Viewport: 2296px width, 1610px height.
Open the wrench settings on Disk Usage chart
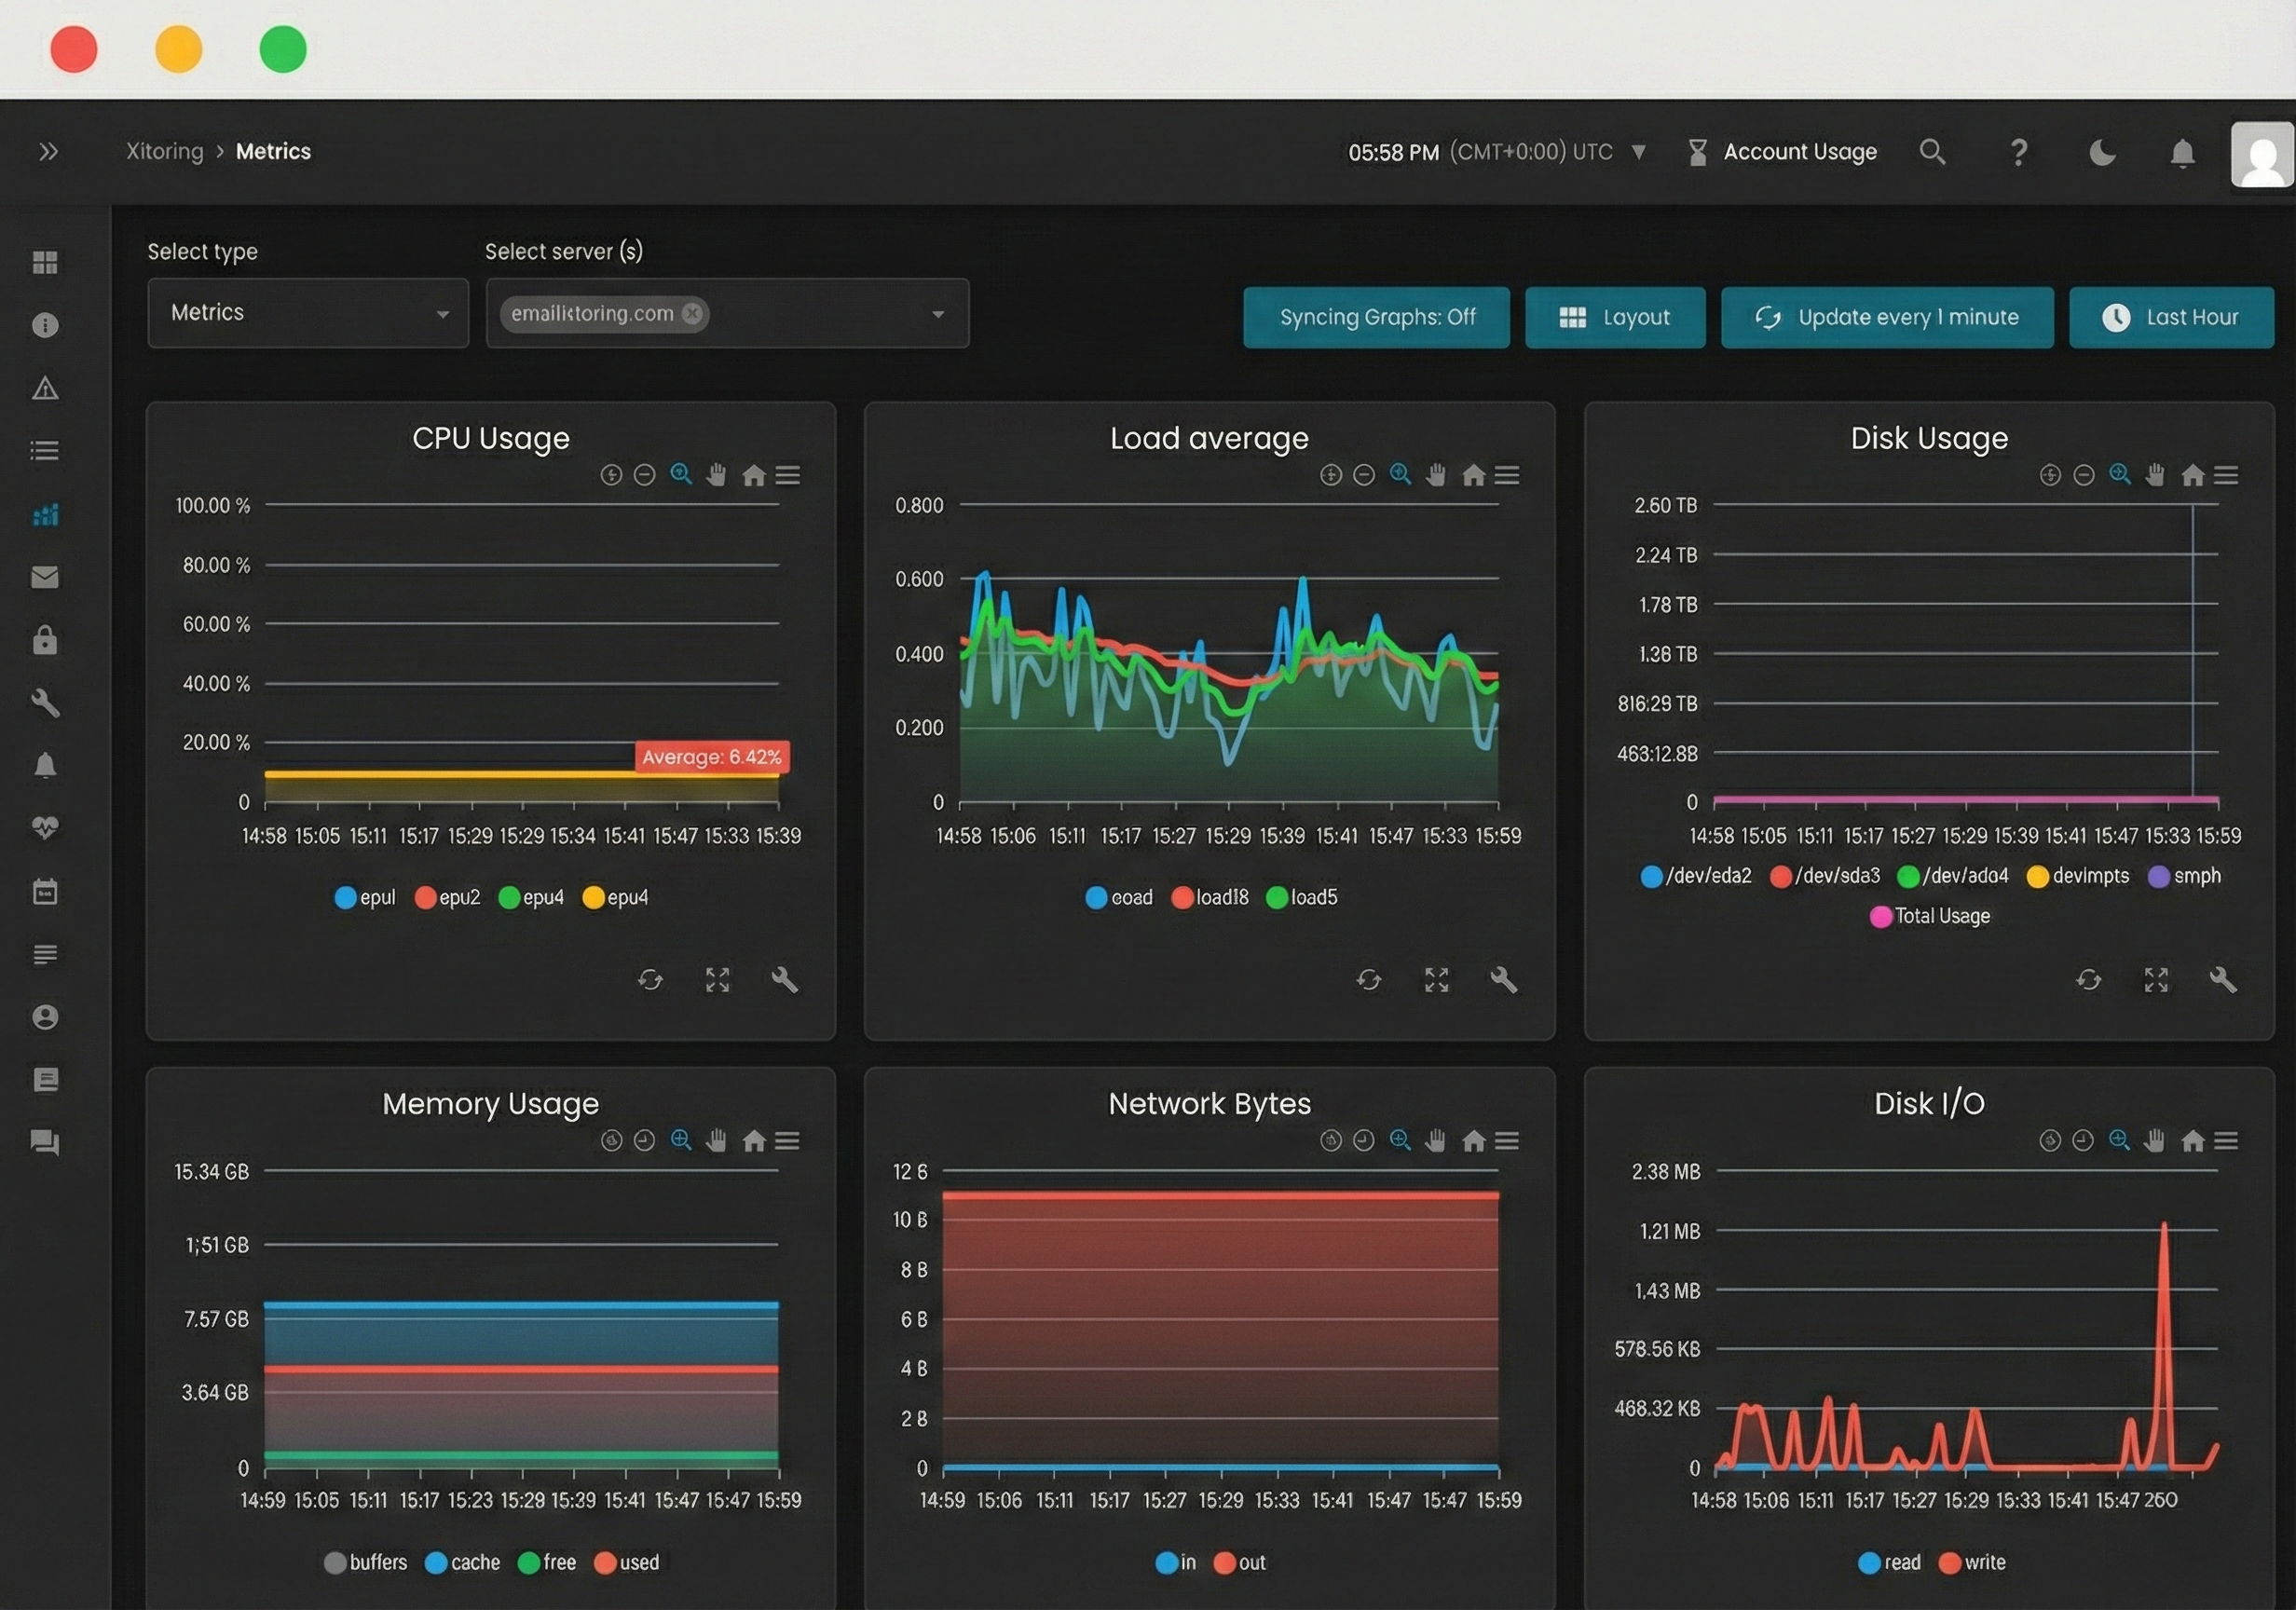tap(2224, 980)
